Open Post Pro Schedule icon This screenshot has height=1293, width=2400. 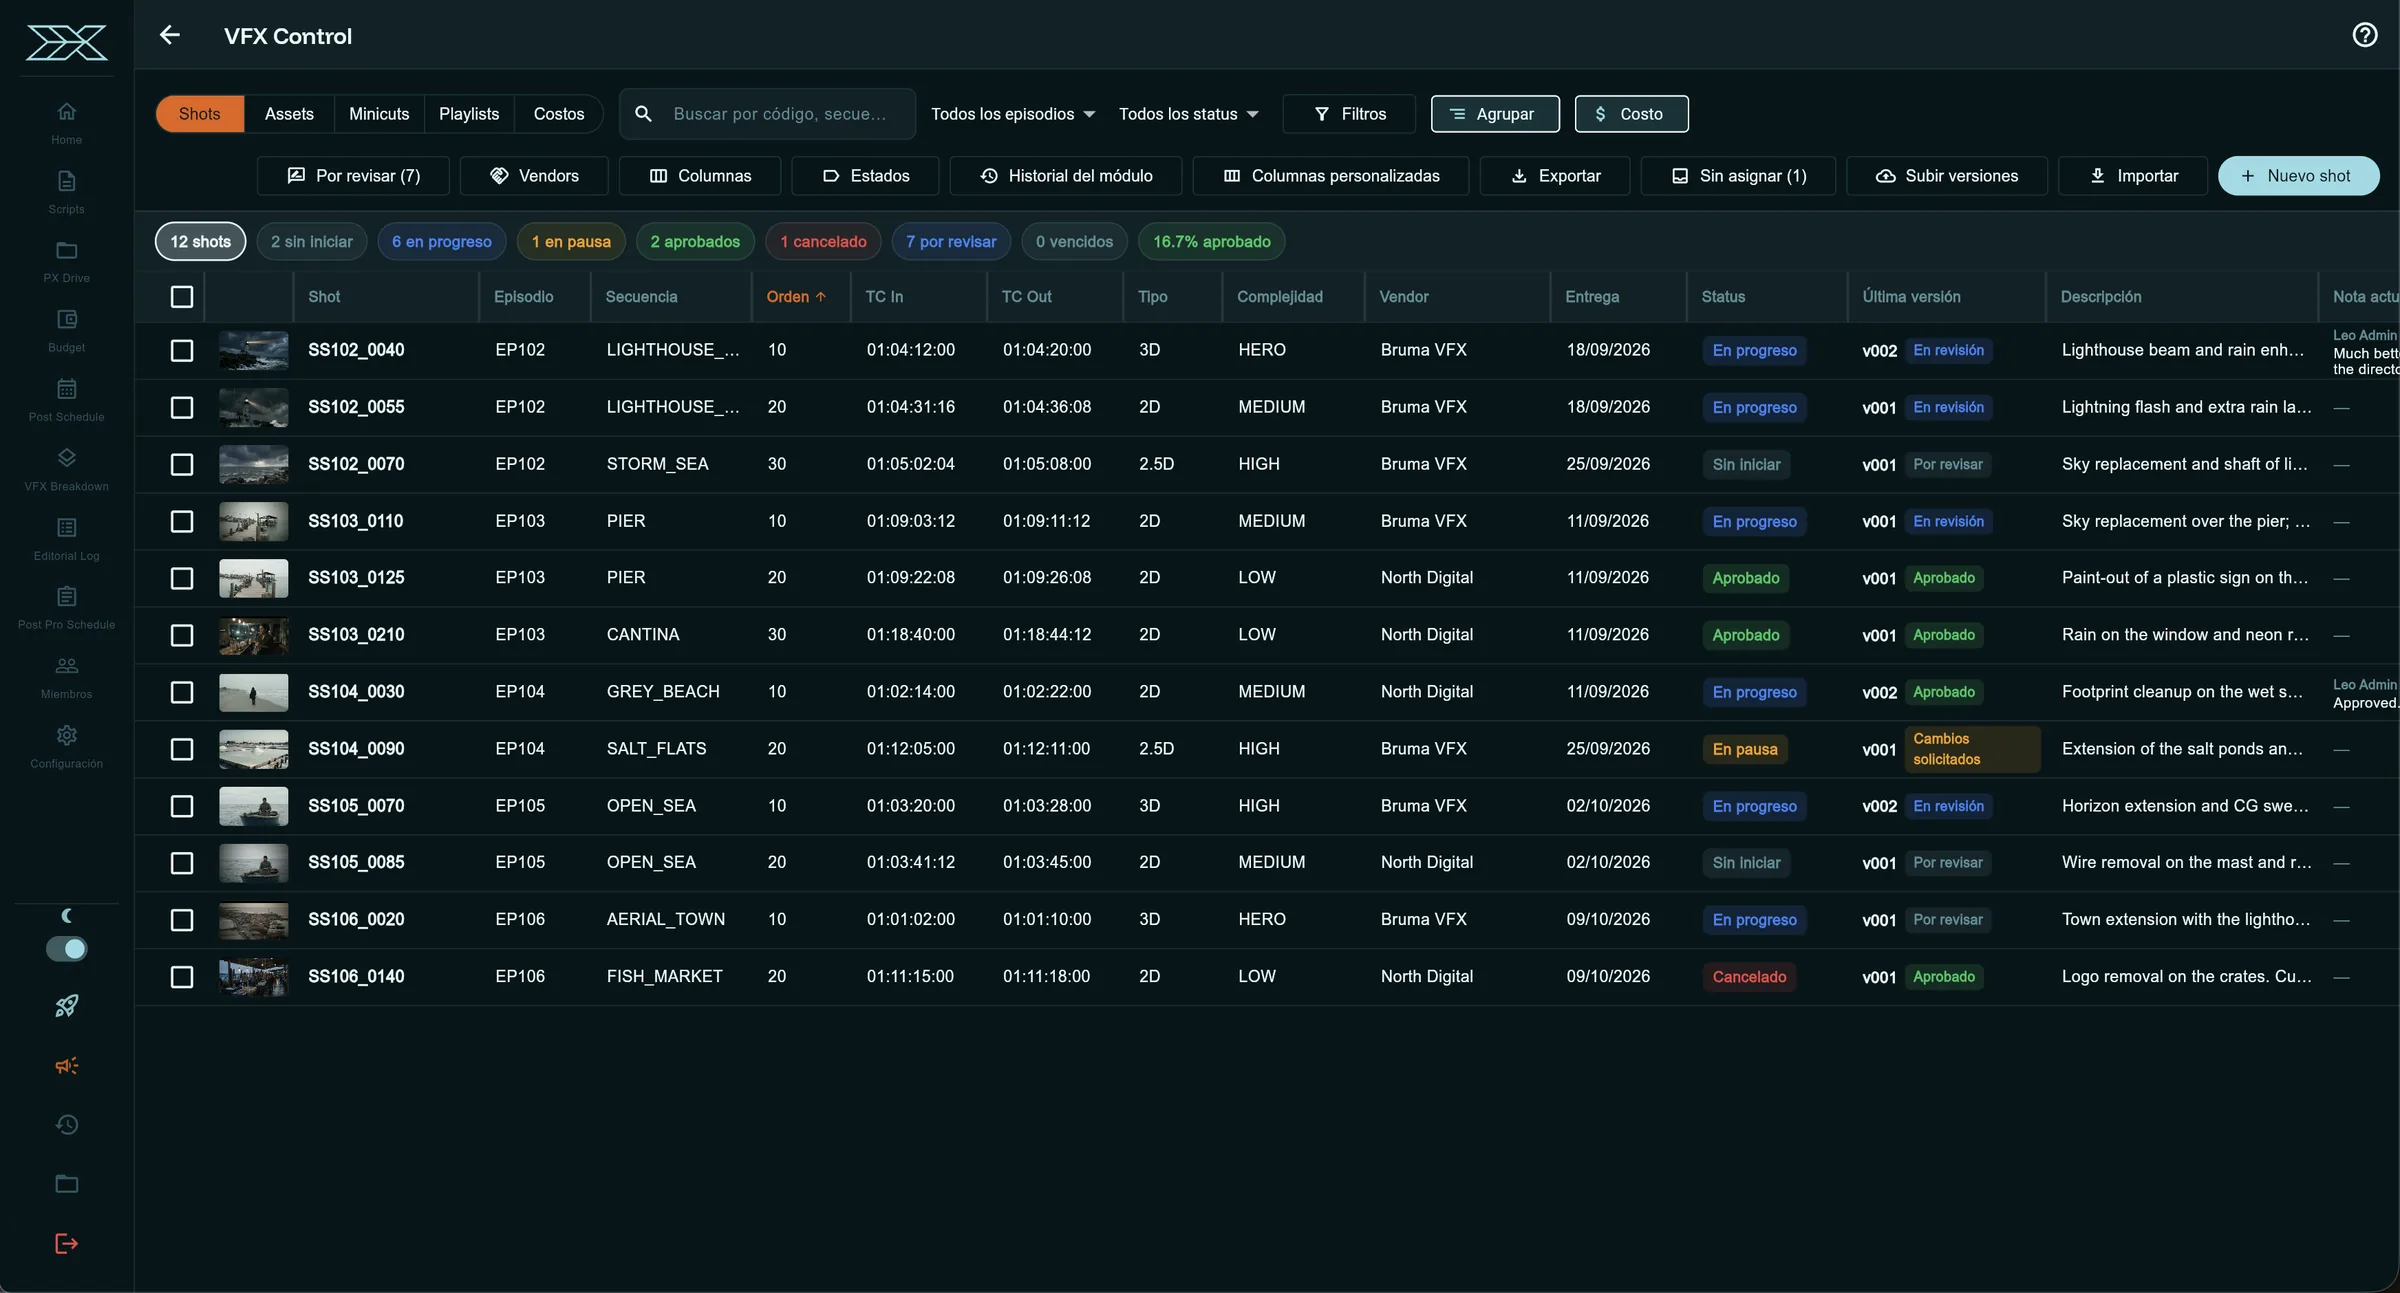67,596
